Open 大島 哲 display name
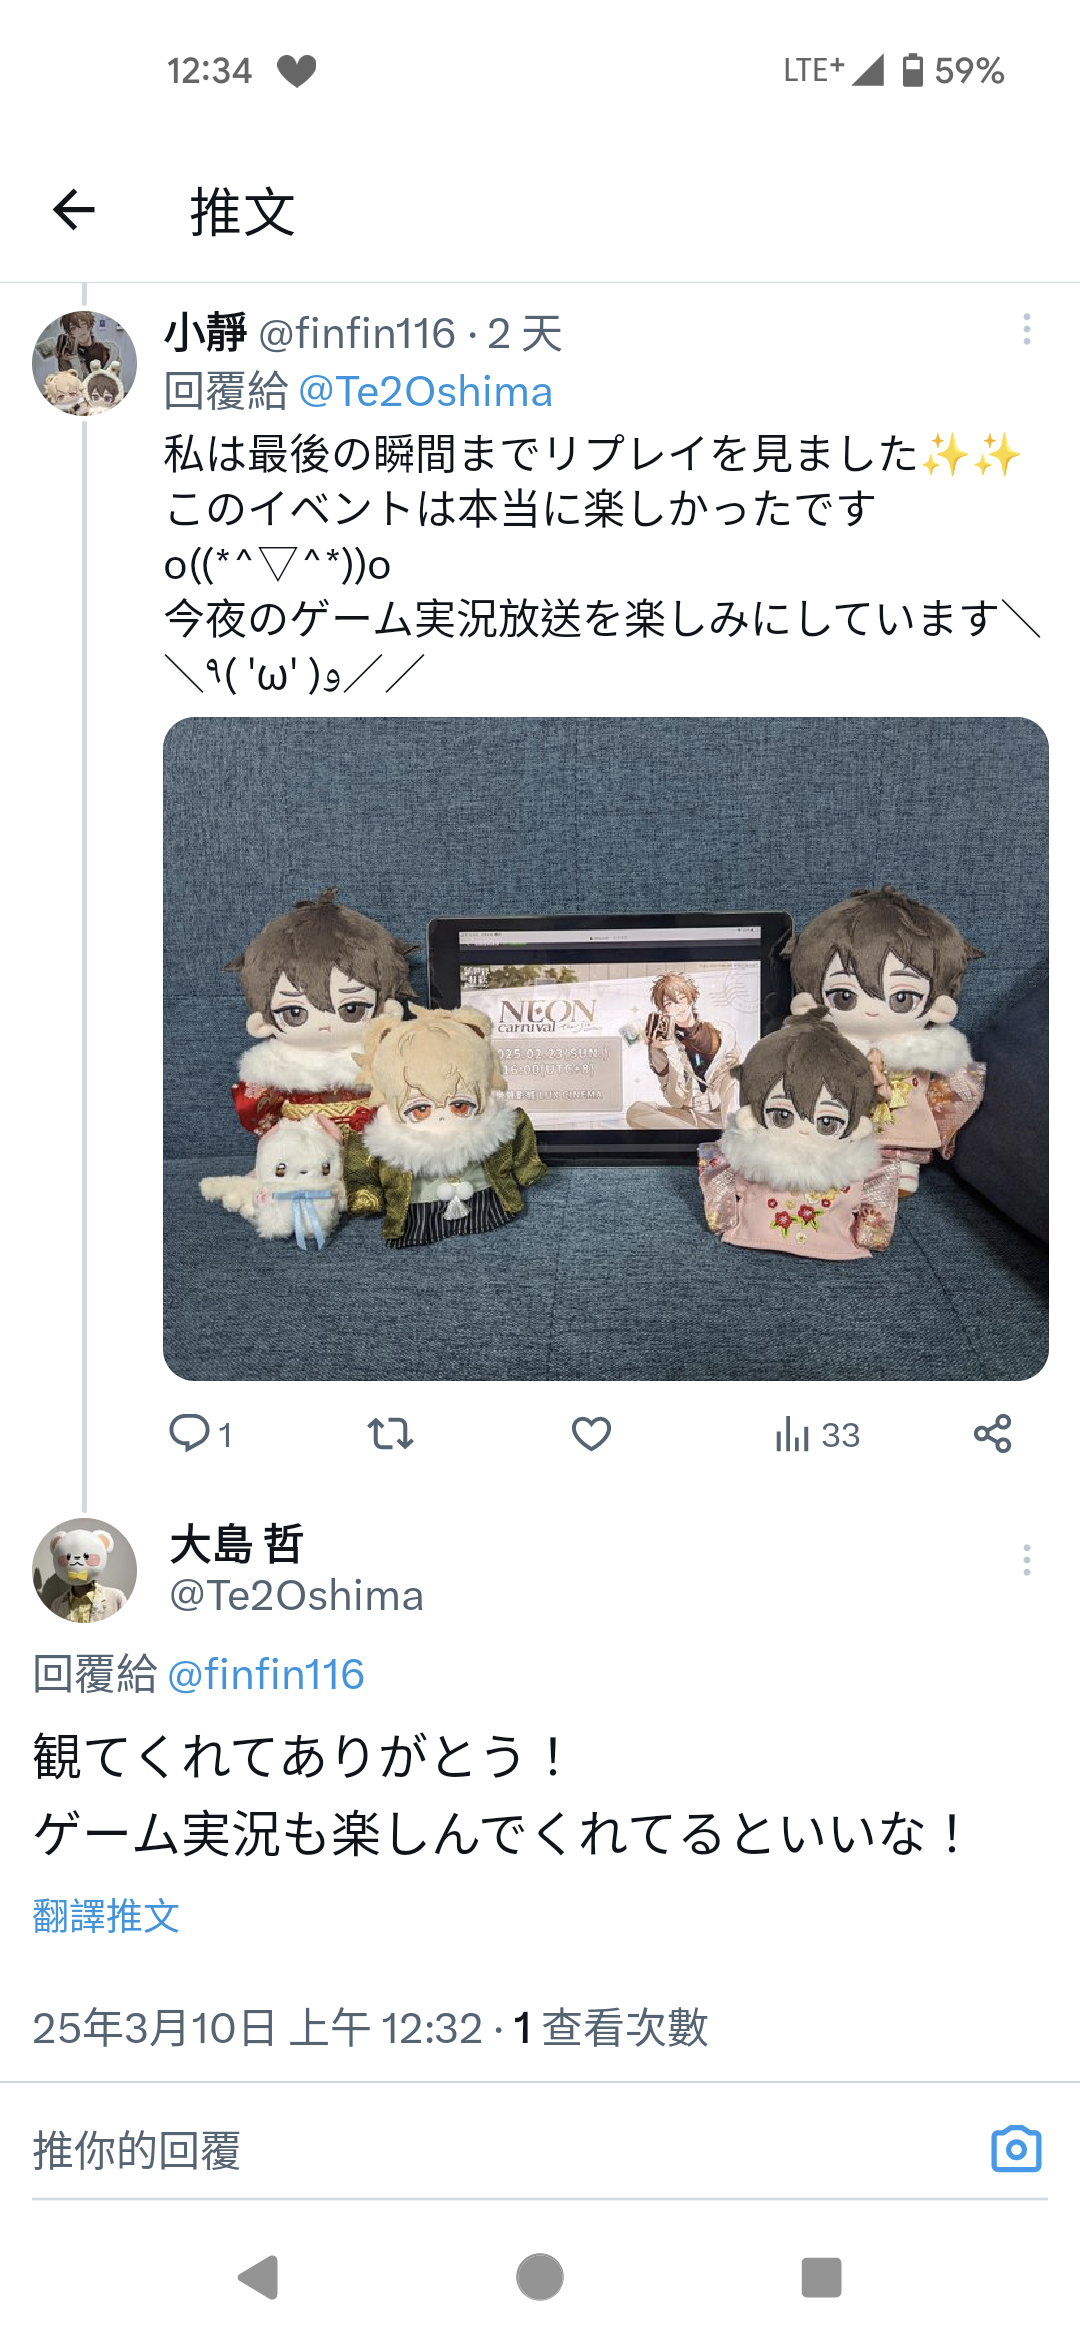Screen dimensions: 1080x2340 237,1544
